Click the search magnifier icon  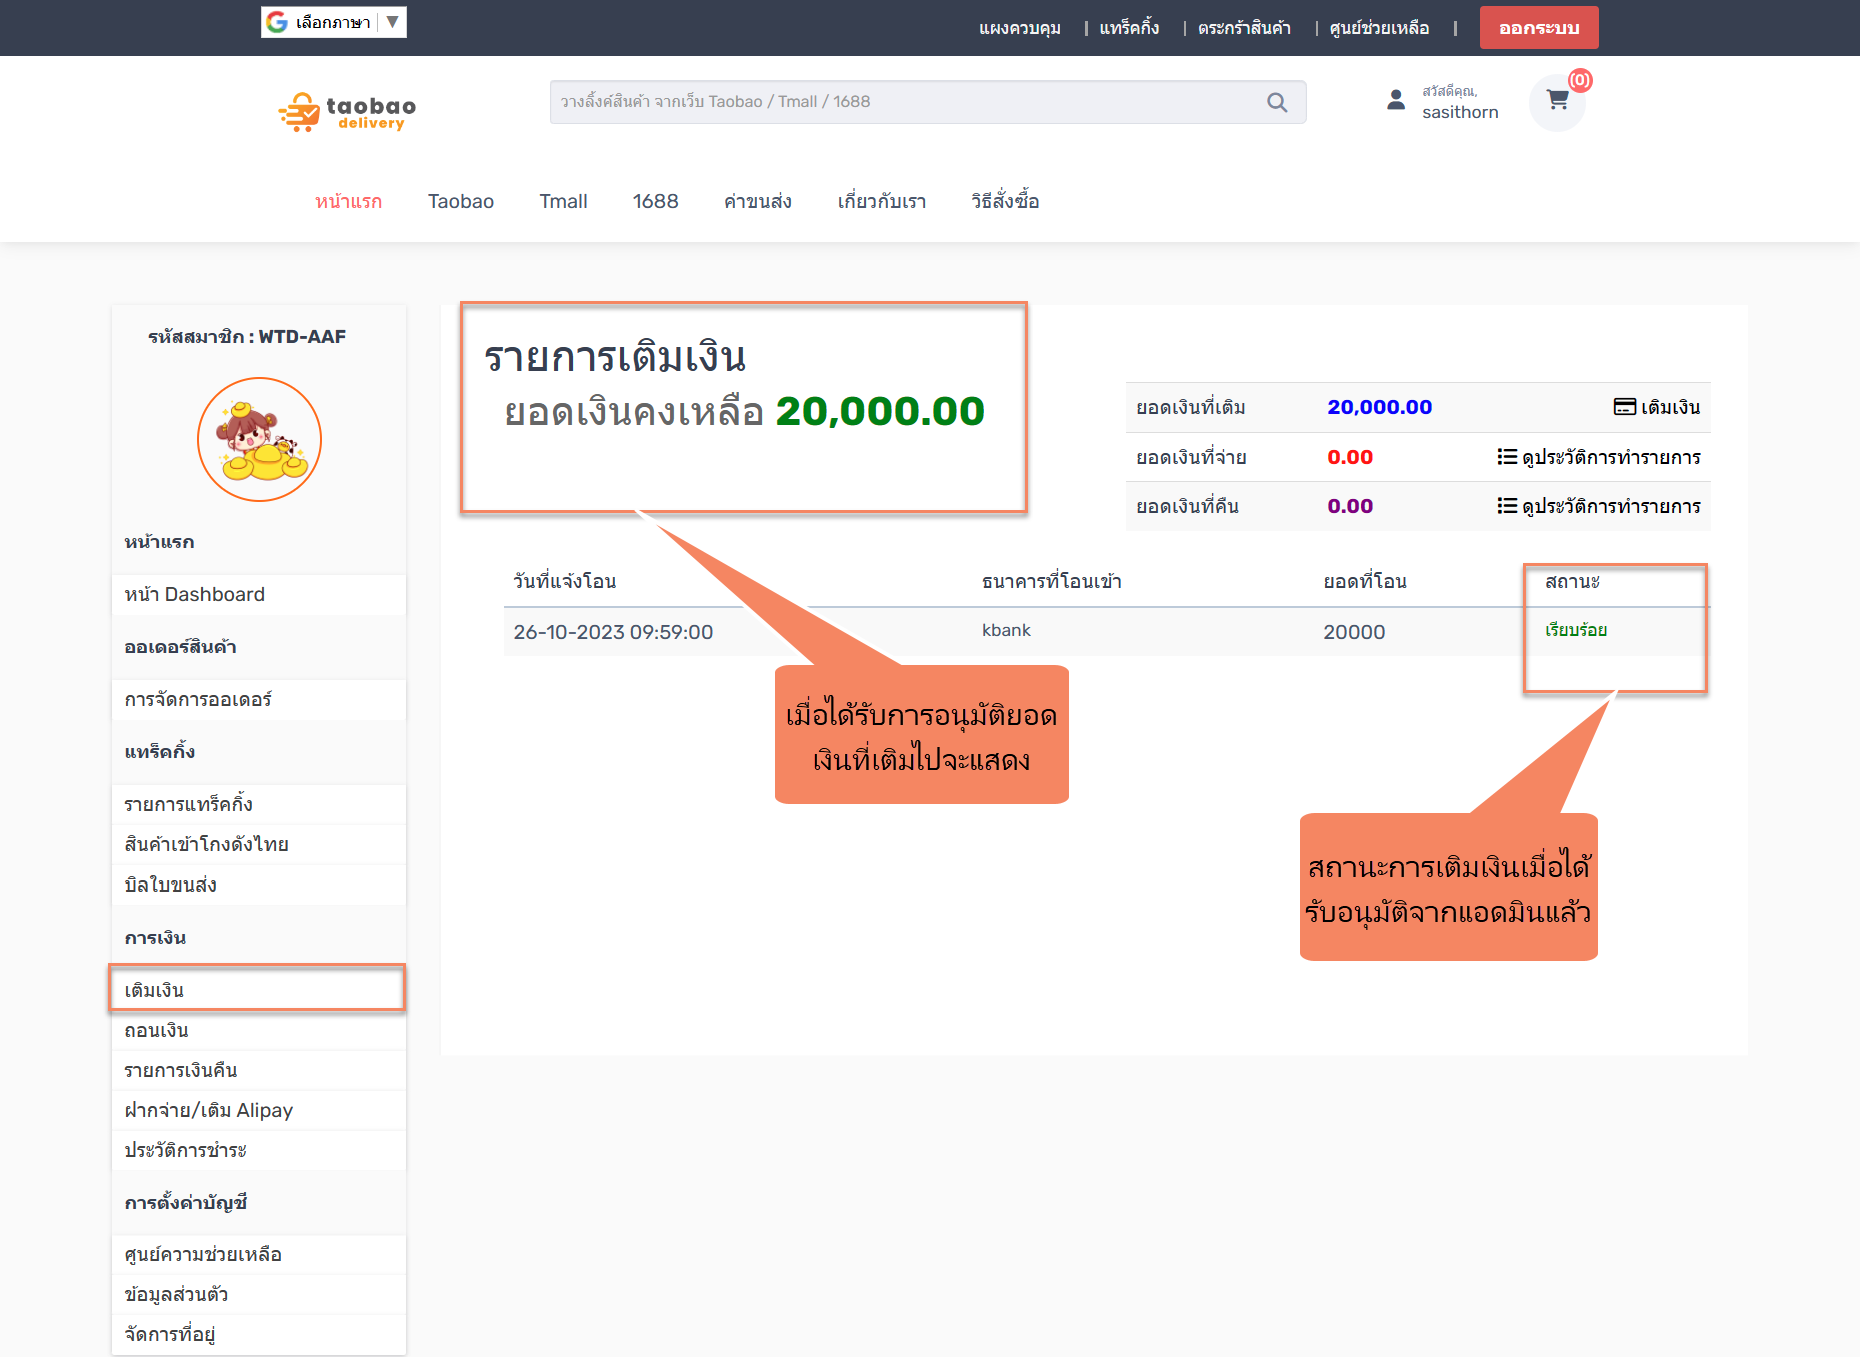tap(1276, 102)
